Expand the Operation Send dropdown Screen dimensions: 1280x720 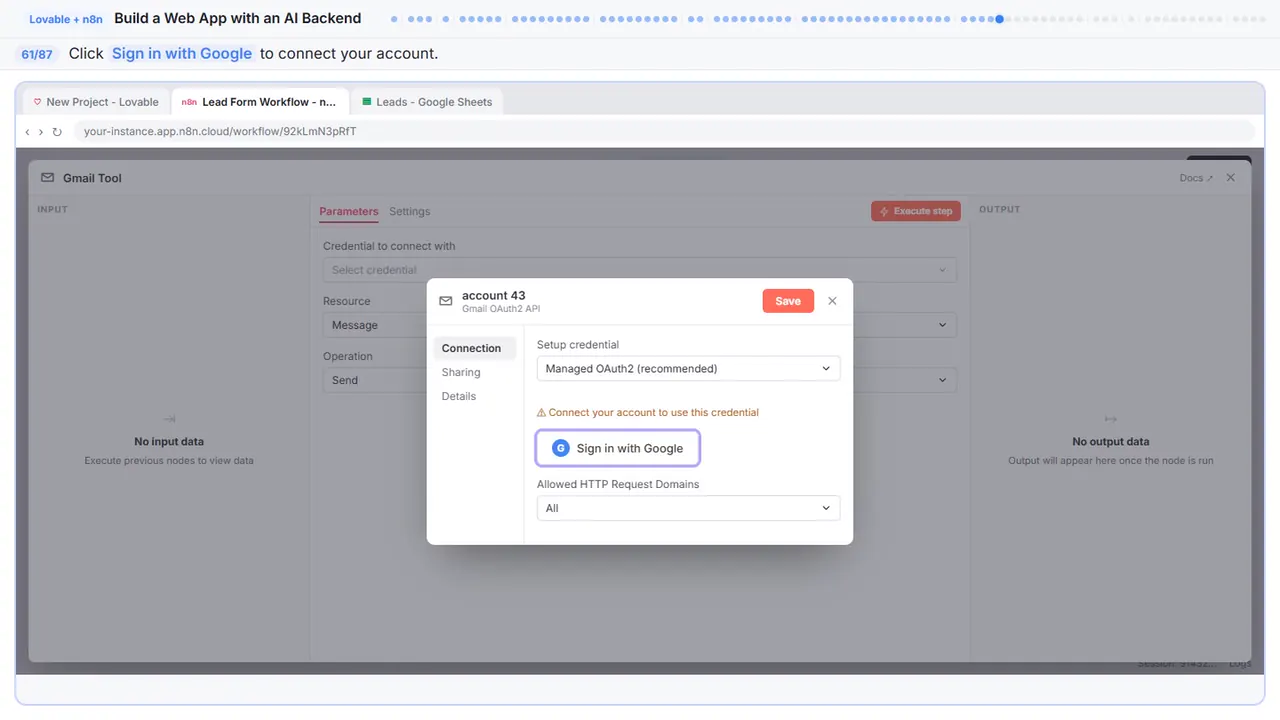click(640, 380)
